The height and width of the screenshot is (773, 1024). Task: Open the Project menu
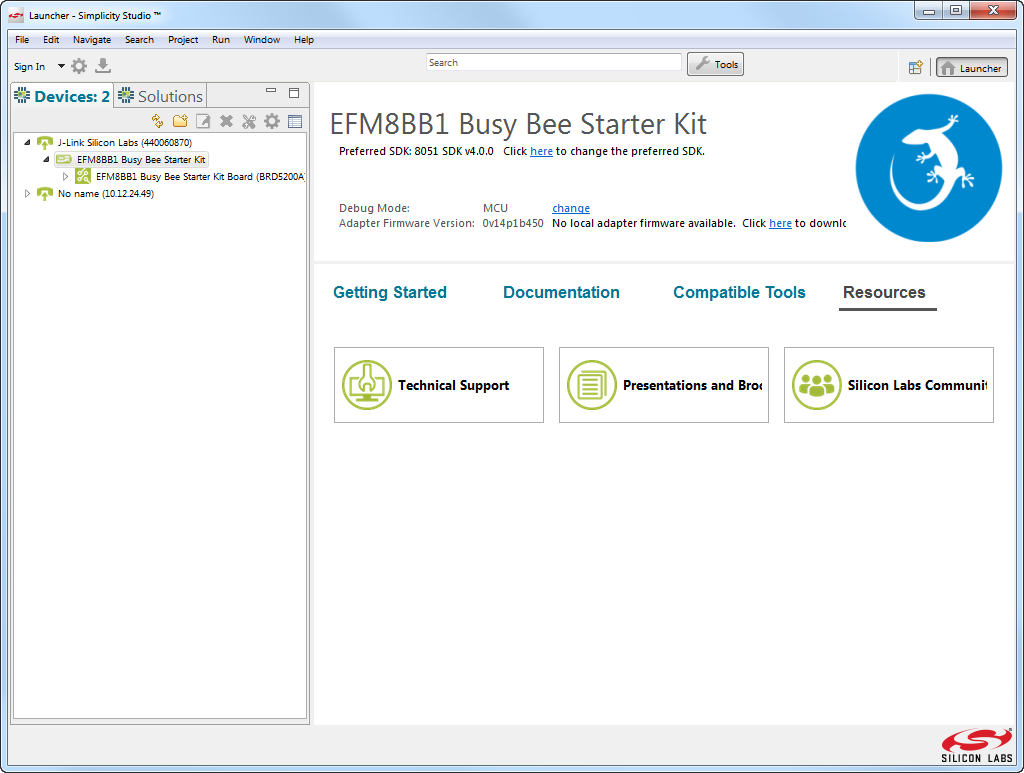[x=183, y=40]
